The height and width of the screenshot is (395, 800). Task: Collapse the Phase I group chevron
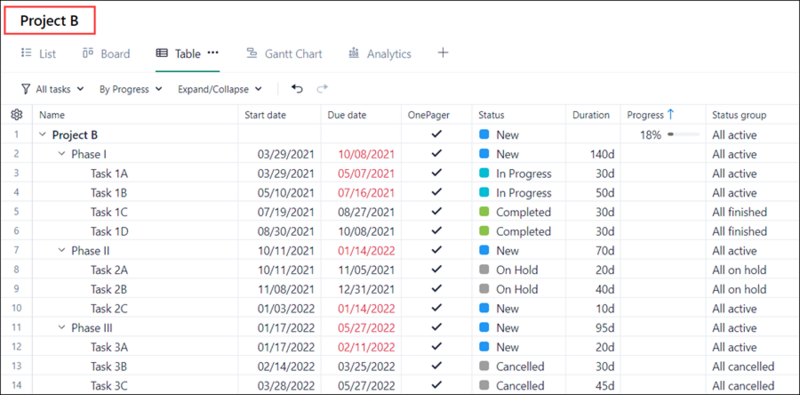[x=62, y=154]
